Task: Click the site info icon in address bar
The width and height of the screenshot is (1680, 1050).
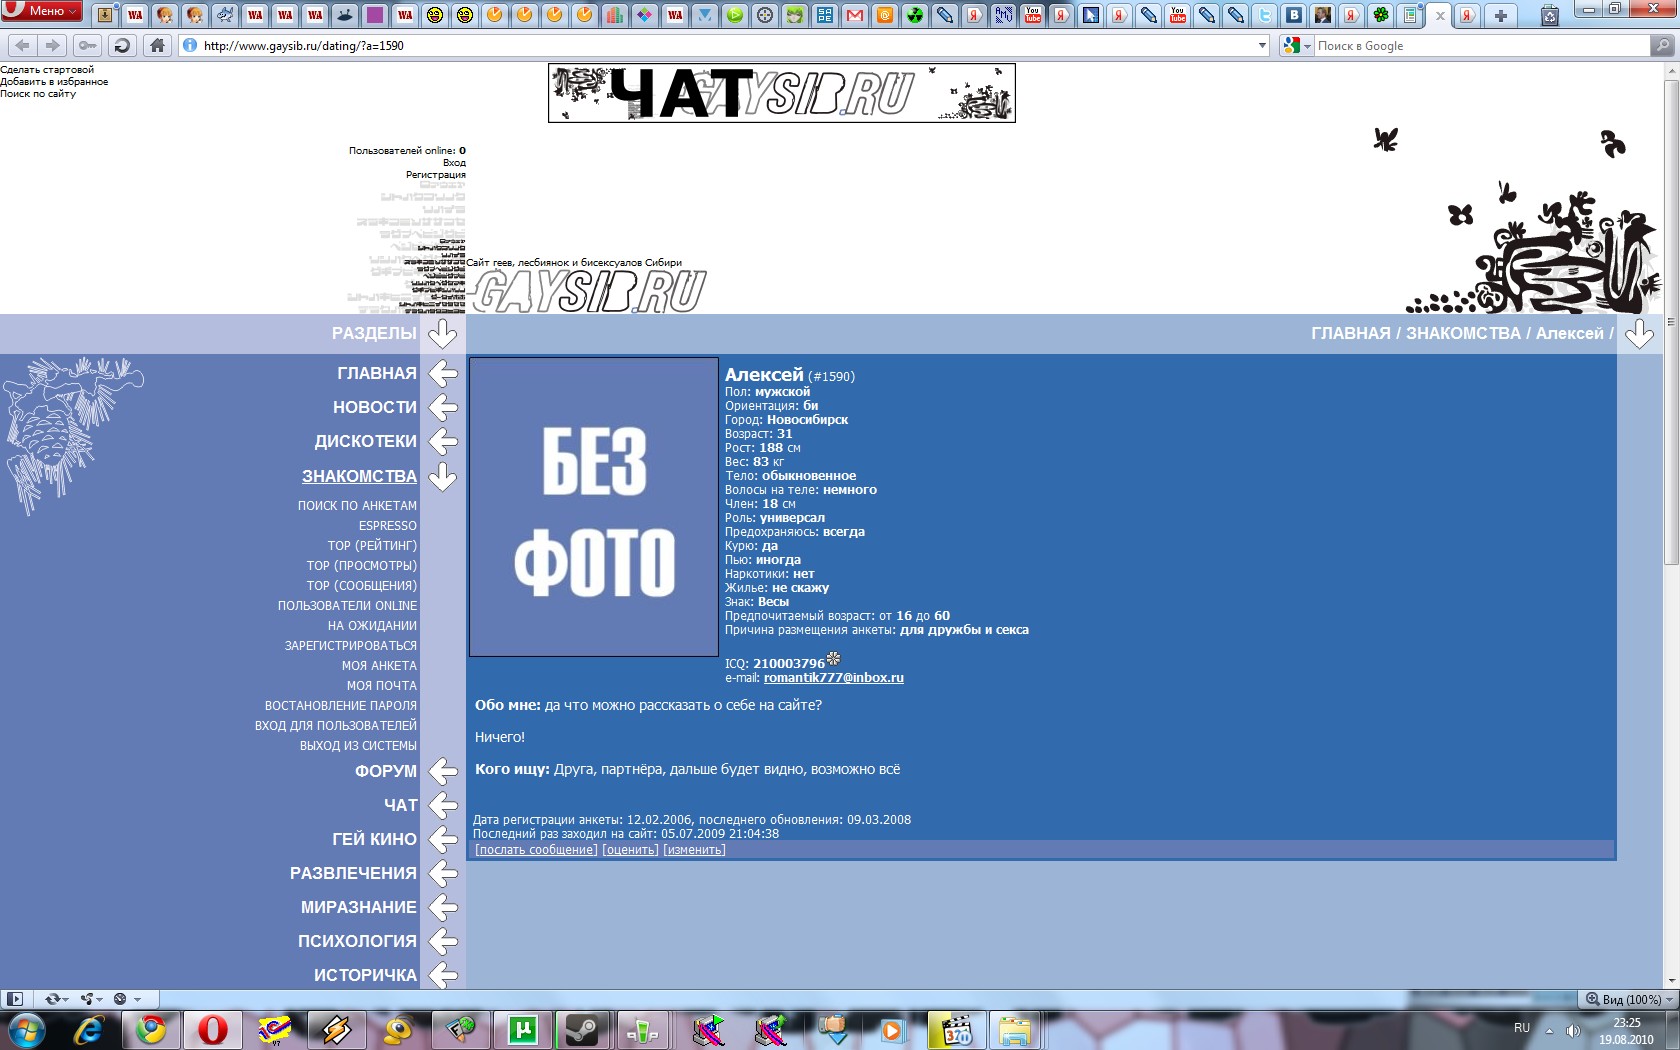Action: coord(190,45)
